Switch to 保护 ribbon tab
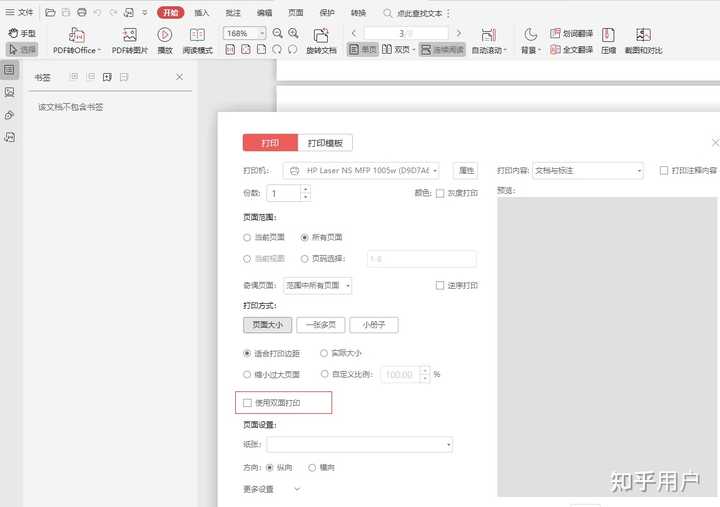The image size is (720, 507). click(326, 12)
